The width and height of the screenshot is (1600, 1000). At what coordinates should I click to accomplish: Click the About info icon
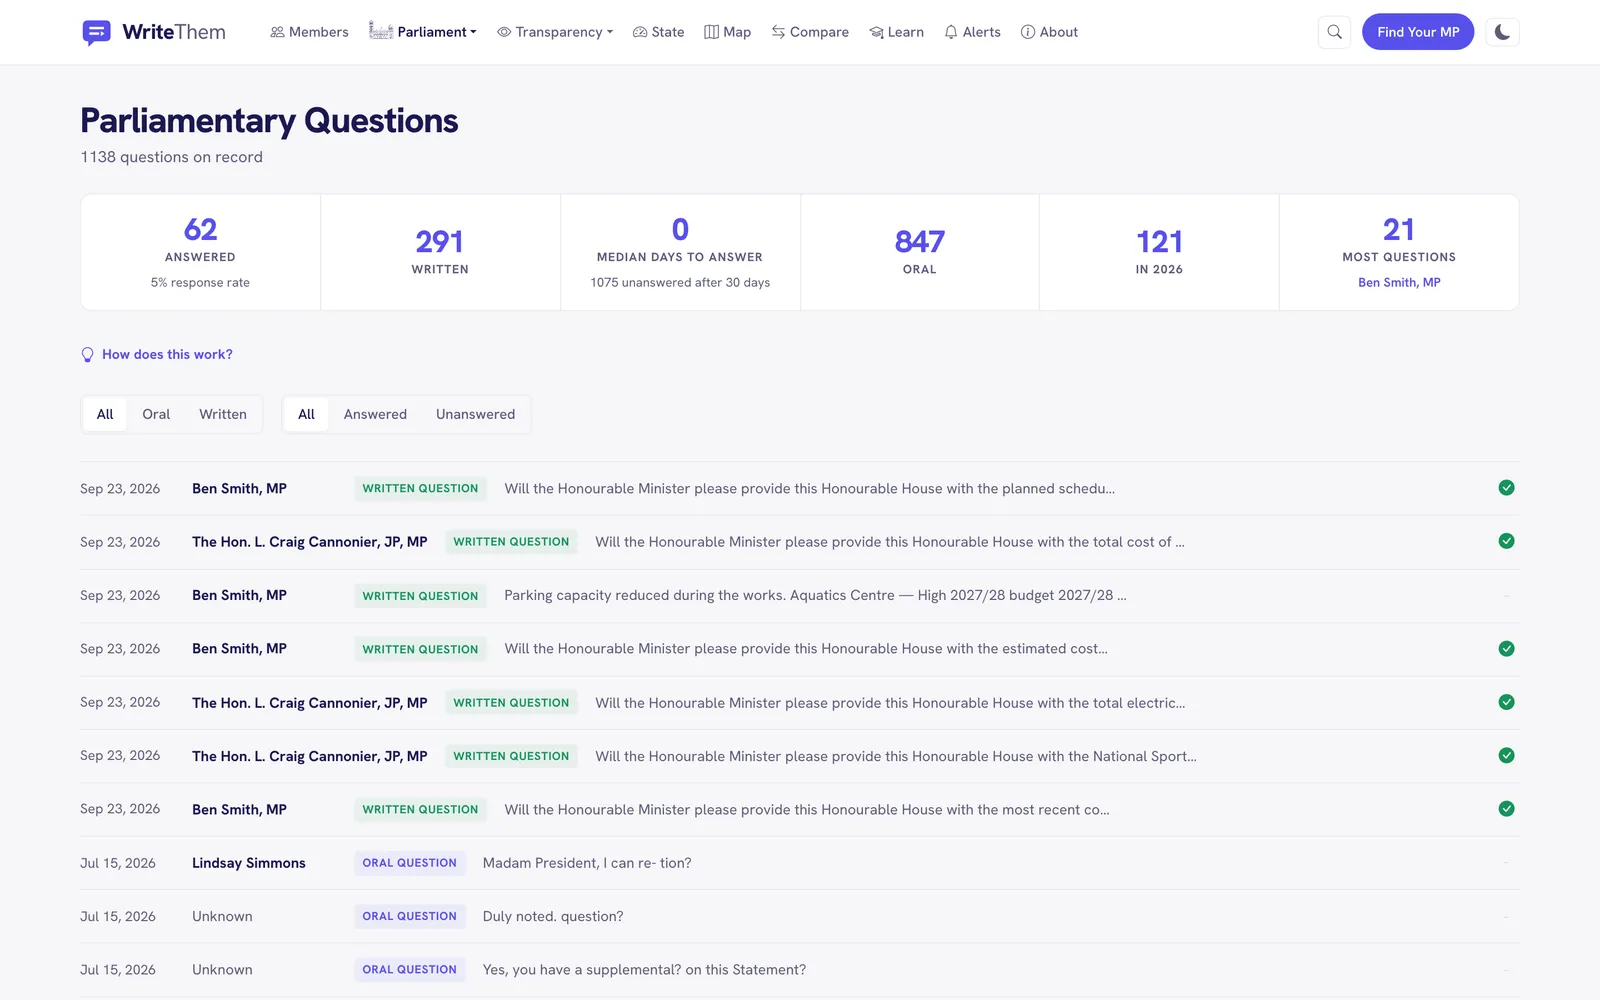click(x=1028, y=32)
